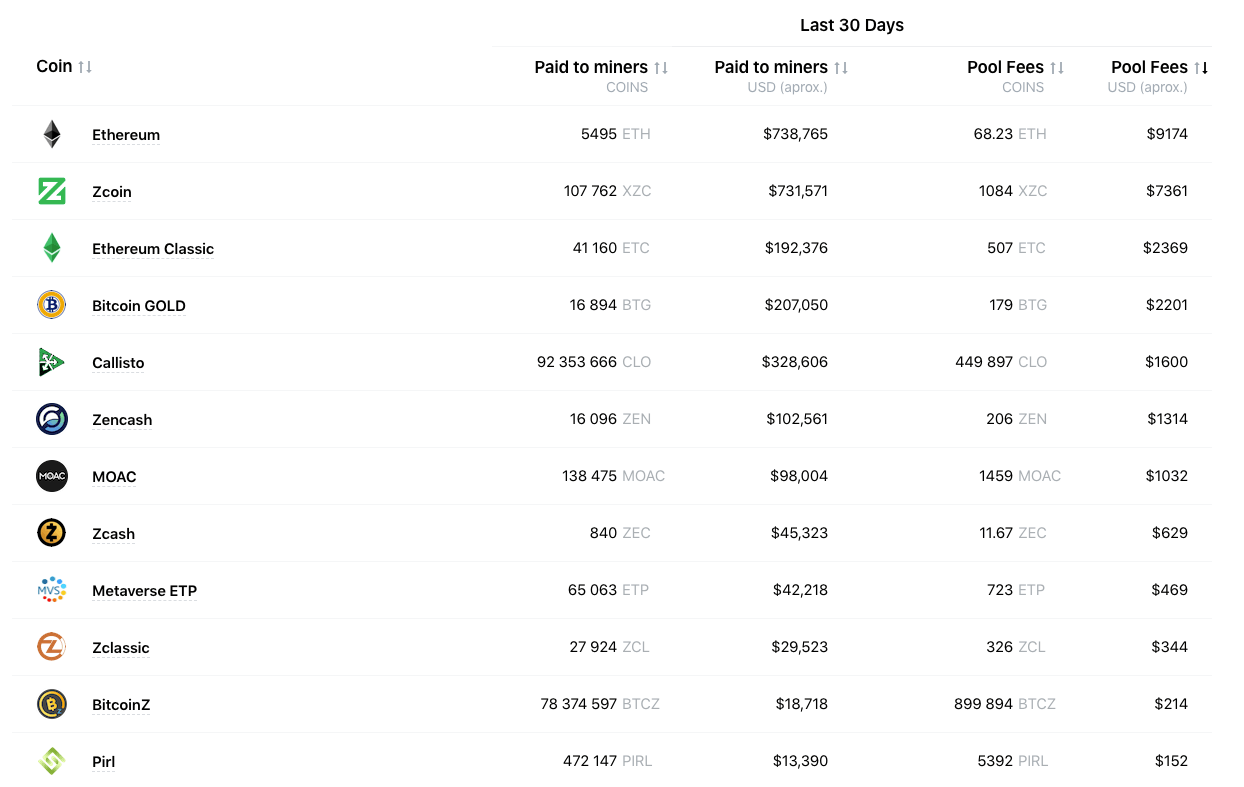Click the Metaverse ETP MVS icon
Image resolution: width=1244 pixels, height=787 pixels.
pyautogui.click(x=52, y=590)
